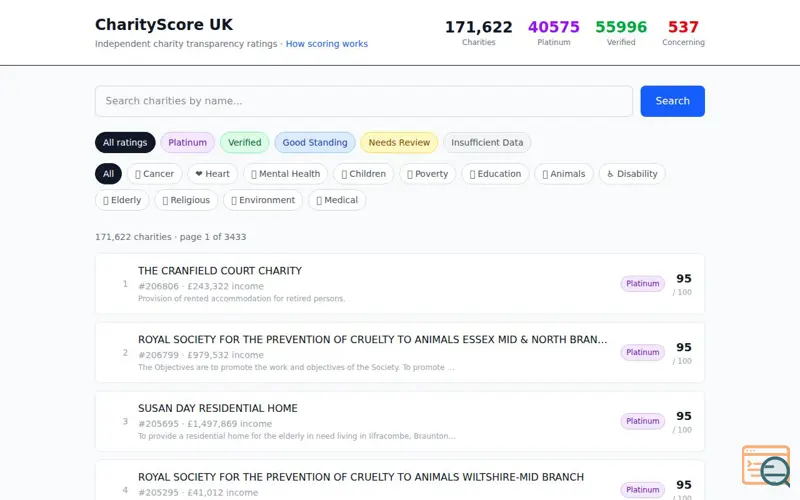
Task: Choose the Animals category filter
Action: click(x=564, y=173)
